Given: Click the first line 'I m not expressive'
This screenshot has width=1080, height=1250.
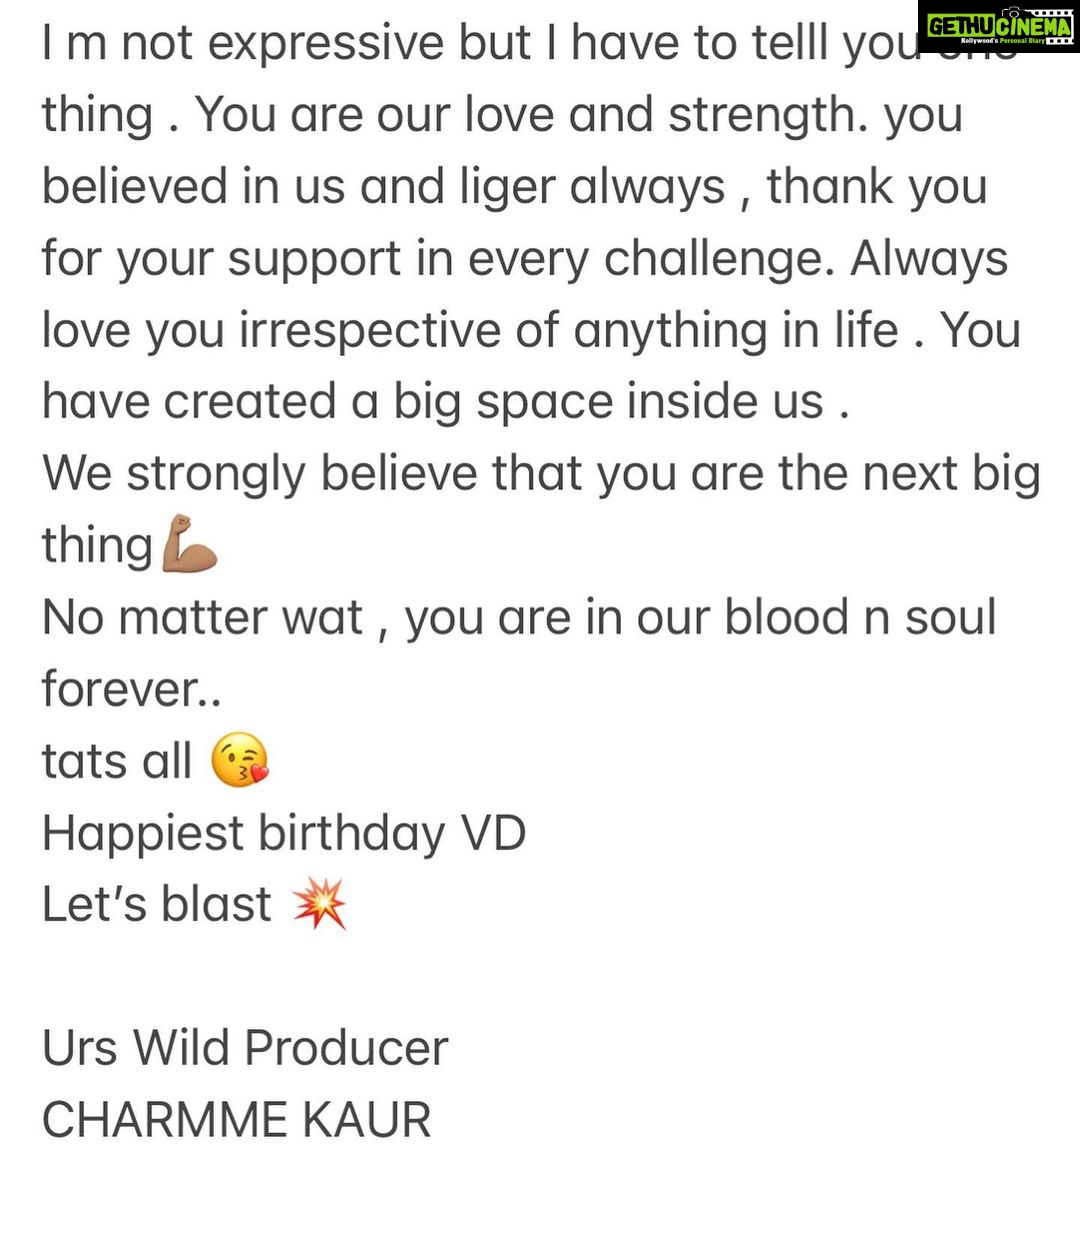Looking at the screenshot, I should pos(529,44).
